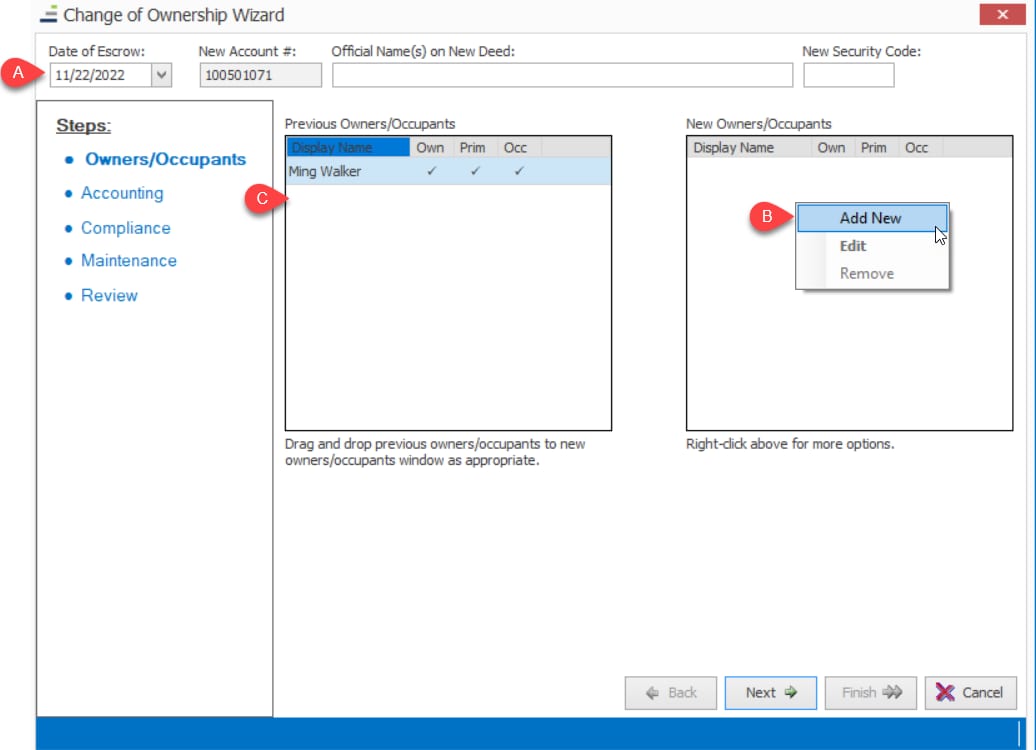Click the Back button
The height and width of the screenshot is (750, 1036).
(671, 693)
